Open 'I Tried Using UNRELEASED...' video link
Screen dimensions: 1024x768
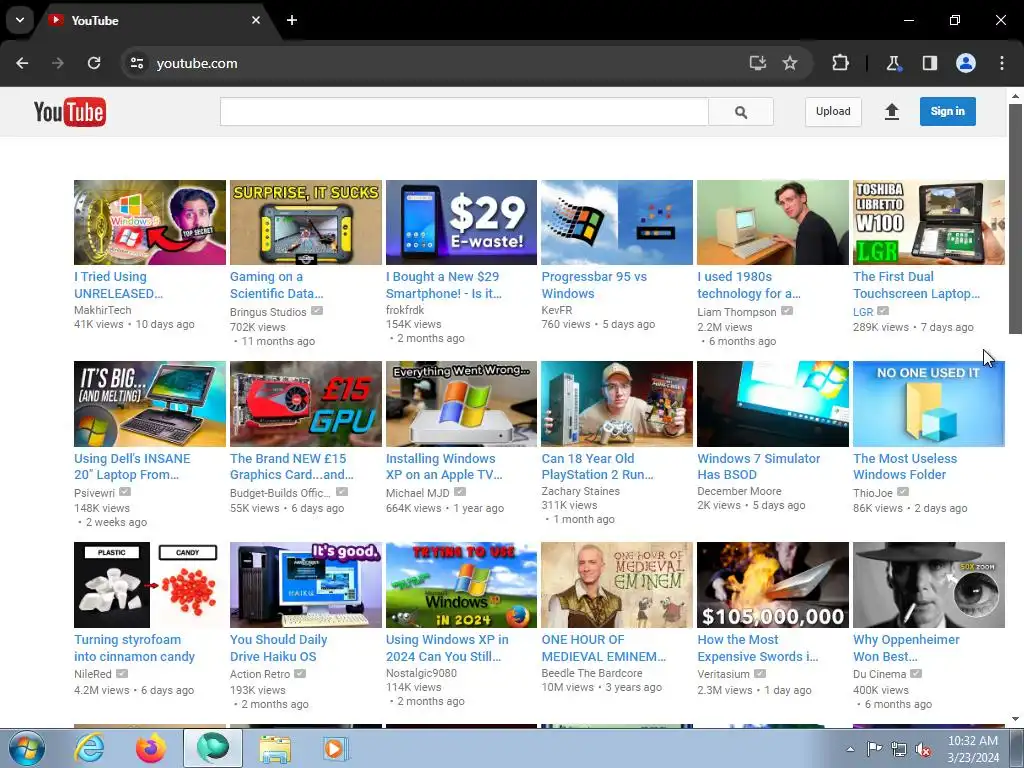click(x=119, y=285)
